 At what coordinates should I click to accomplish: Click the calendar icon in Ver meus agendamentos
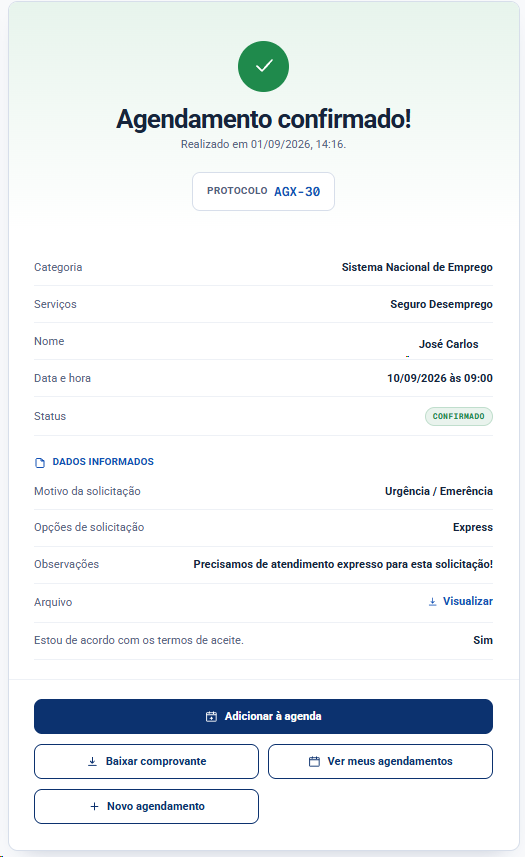[x=314, y=761]
